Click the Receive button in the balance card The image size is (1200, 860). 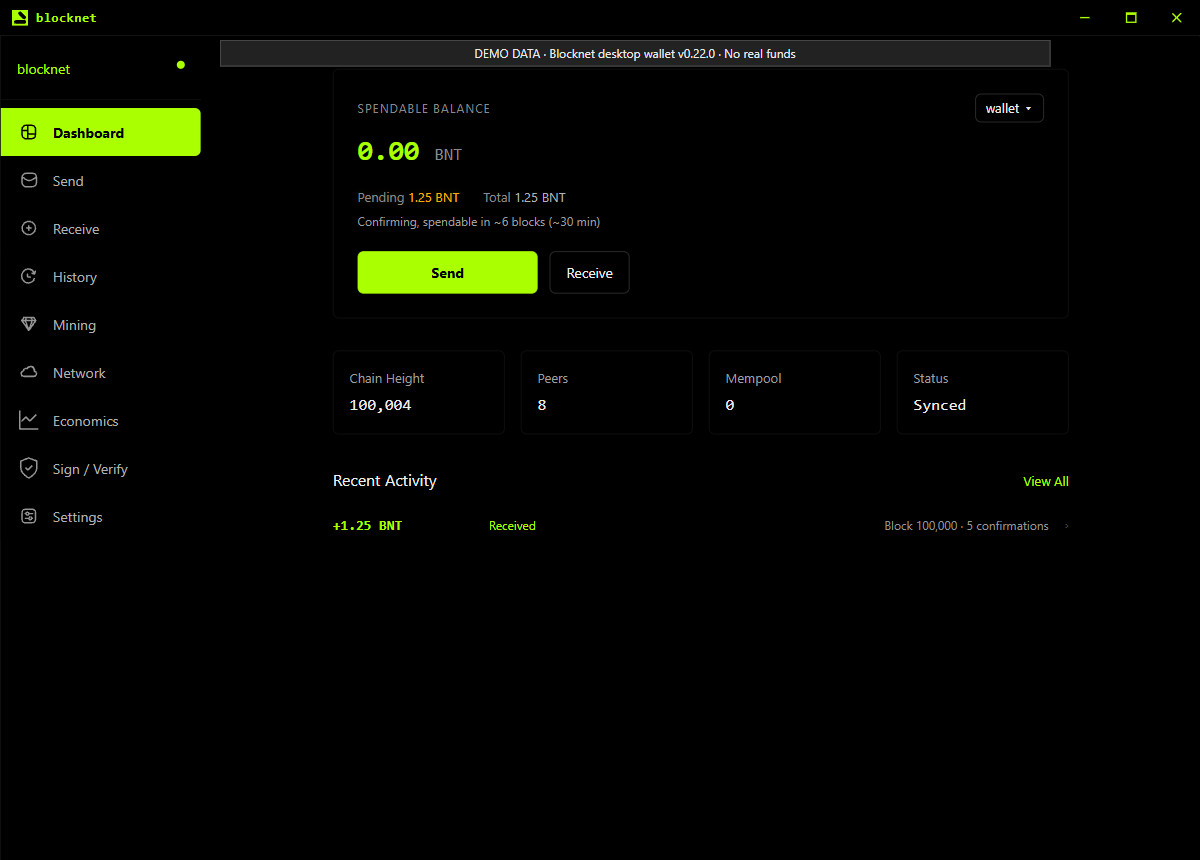point(589,272)
